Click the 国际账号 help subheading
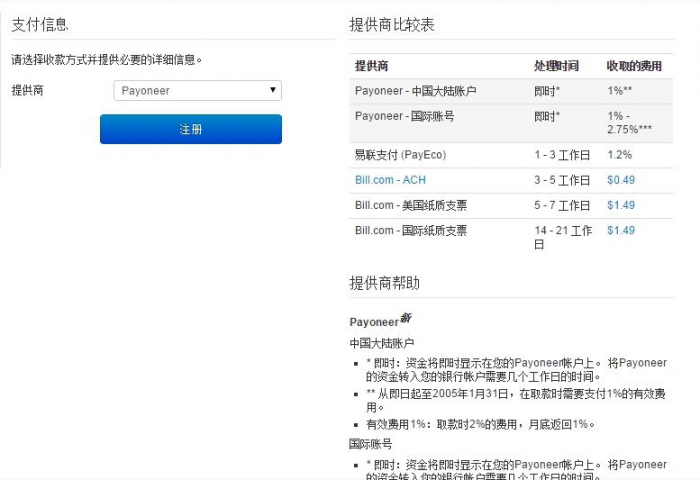700x480 pixels. tap(371, 444)
